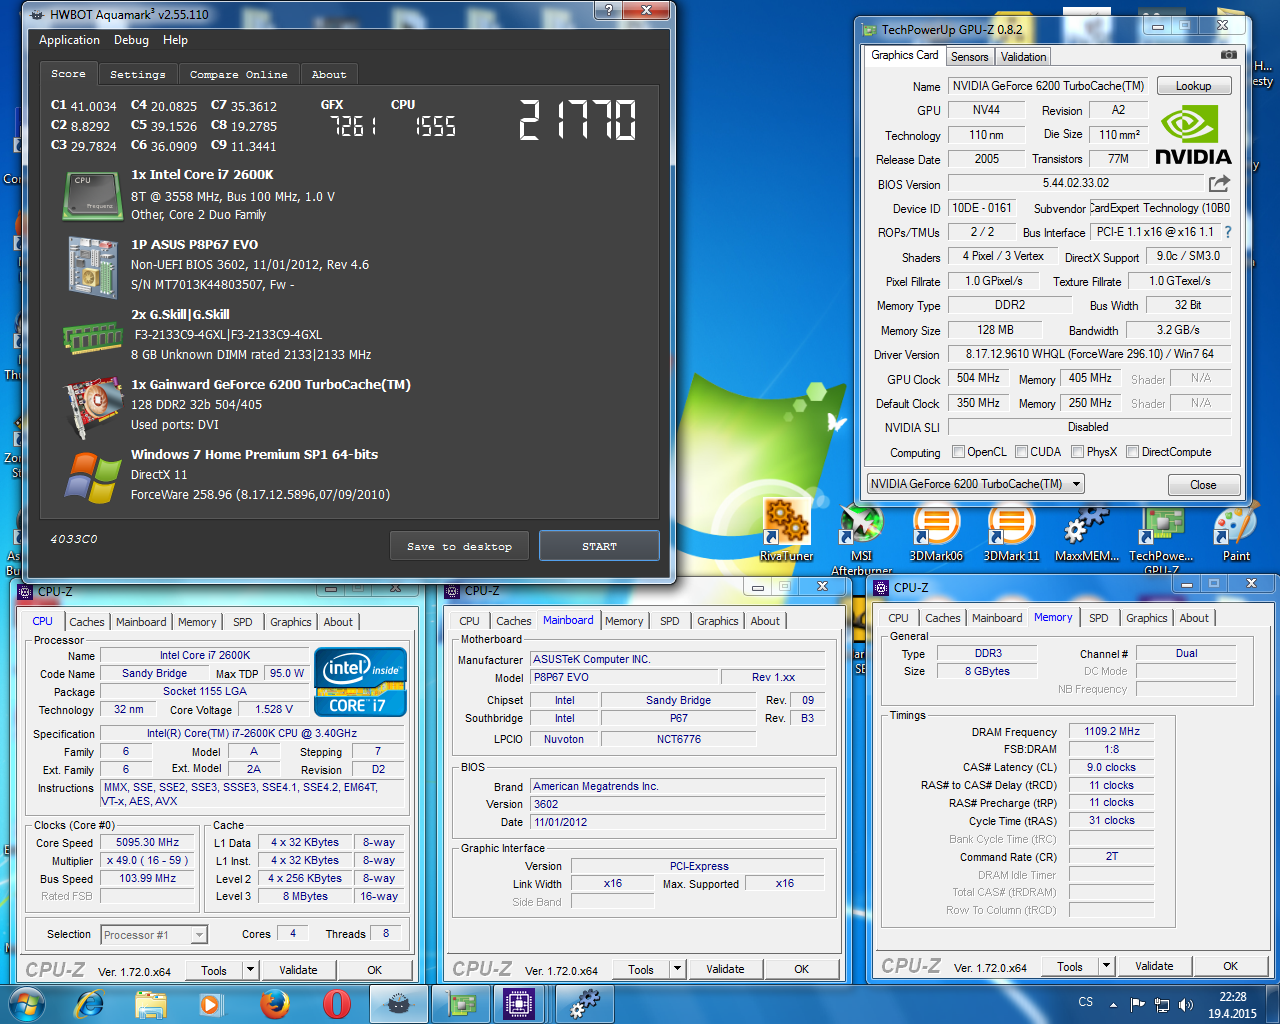
Task: Click the GPU Clock 504 MHz field
Action: pyautogui.click(x=978, y=378)
